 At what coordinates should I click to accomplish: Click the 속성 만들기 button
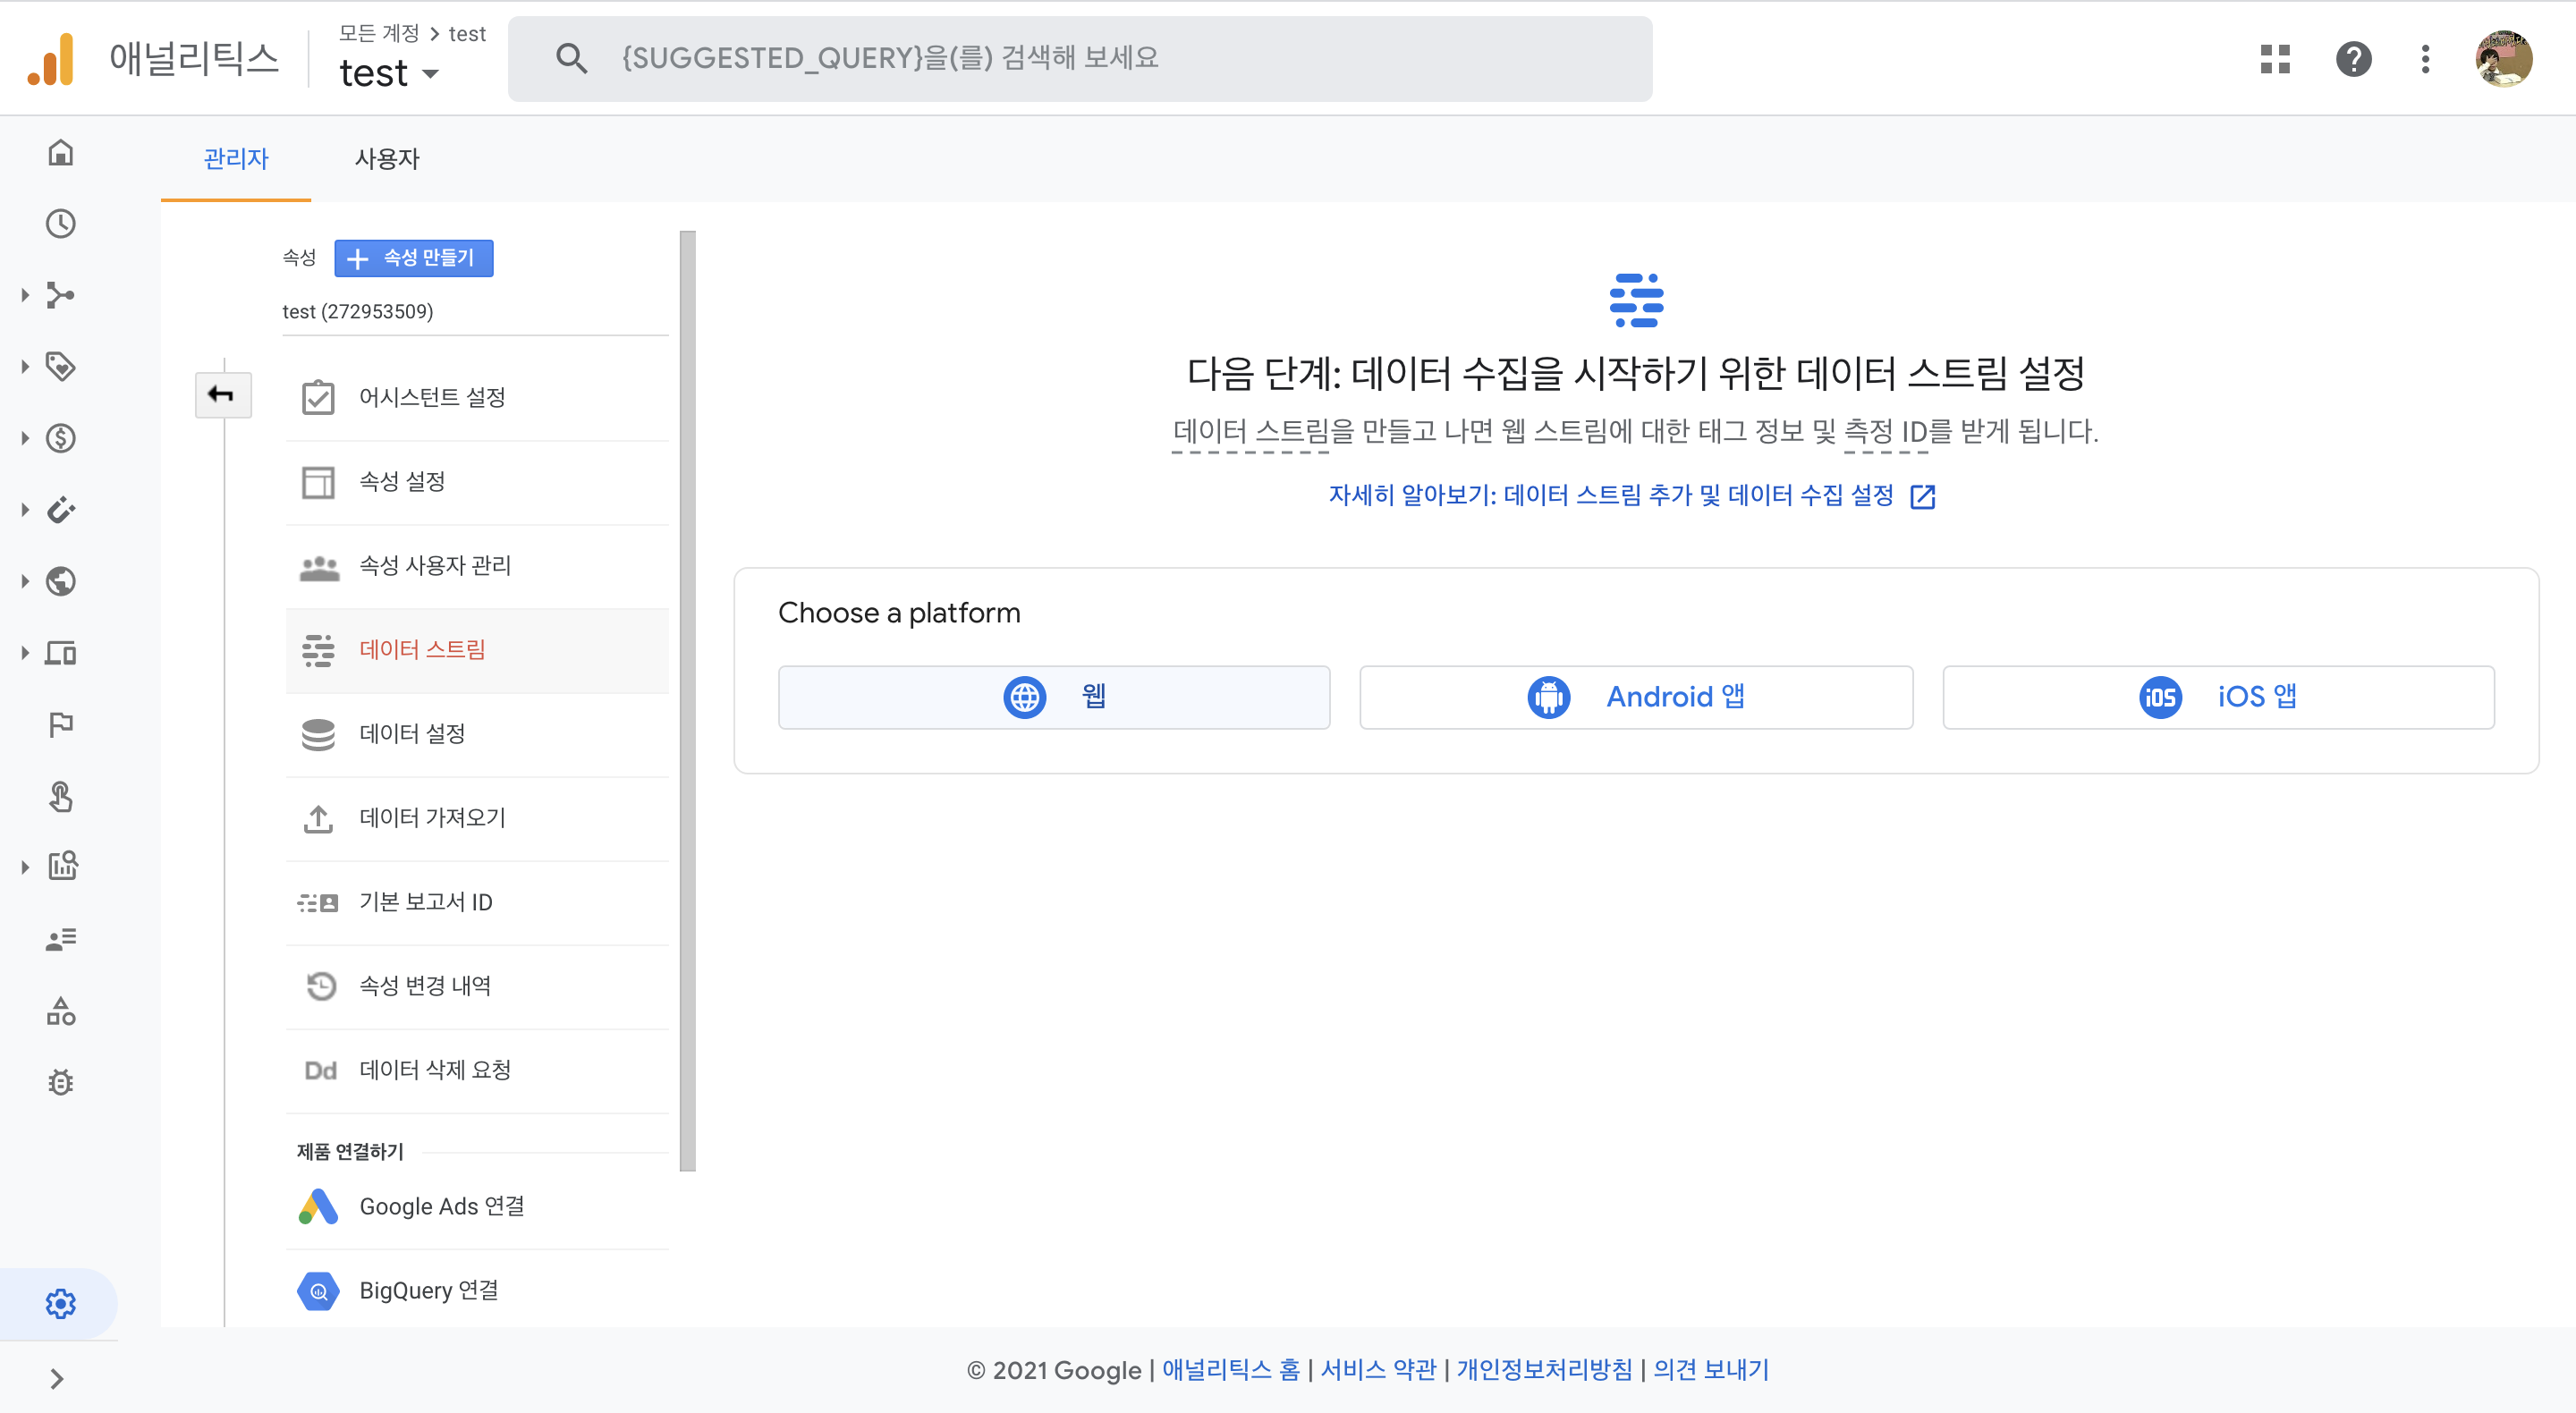(413, 258)
